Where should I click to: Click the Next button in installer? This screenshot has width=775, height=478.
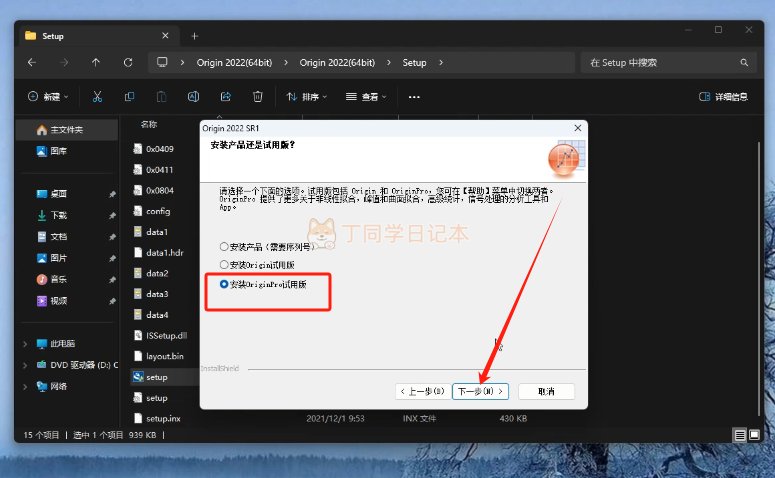pos(480,391)
